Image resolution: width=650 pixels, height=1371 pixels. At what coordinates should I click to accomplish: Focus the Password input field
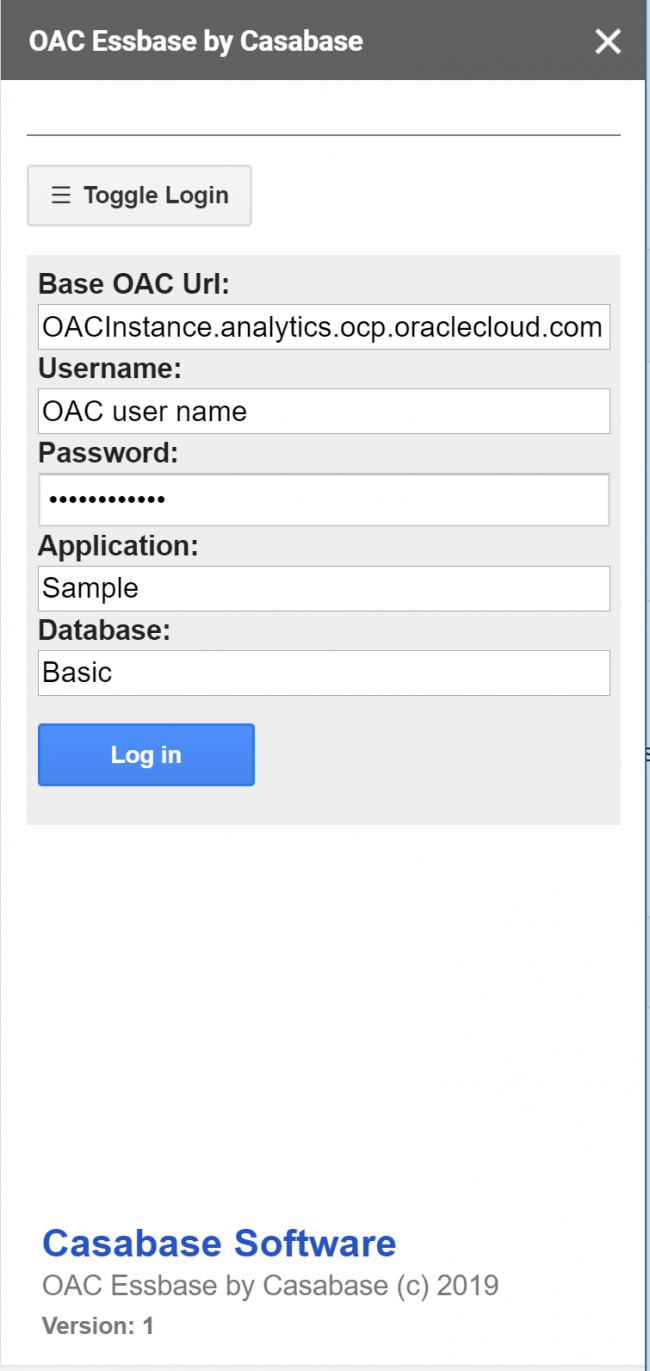pos(324,497)
